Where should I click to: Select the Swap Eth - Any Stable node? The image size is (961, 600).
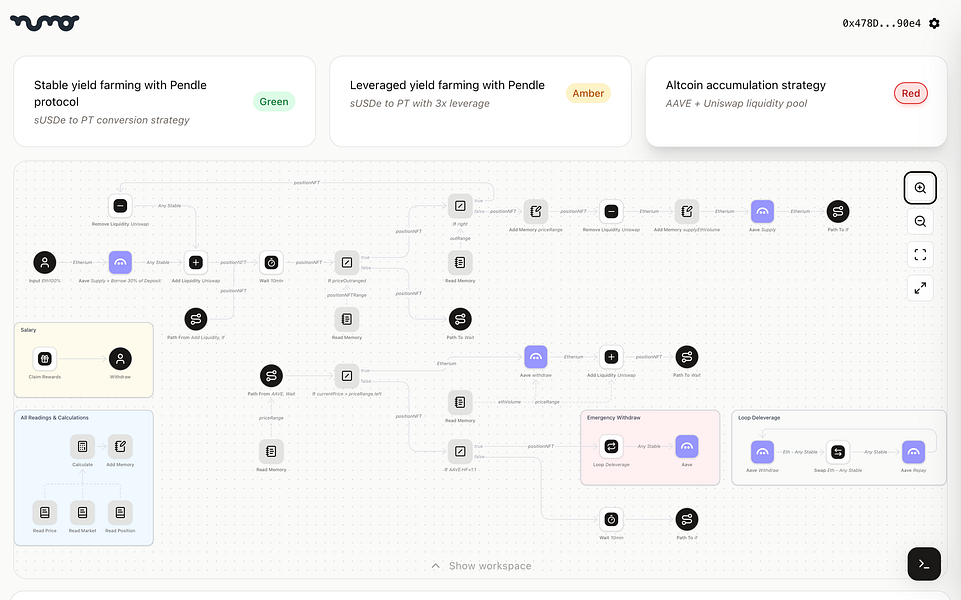[838, 452]
